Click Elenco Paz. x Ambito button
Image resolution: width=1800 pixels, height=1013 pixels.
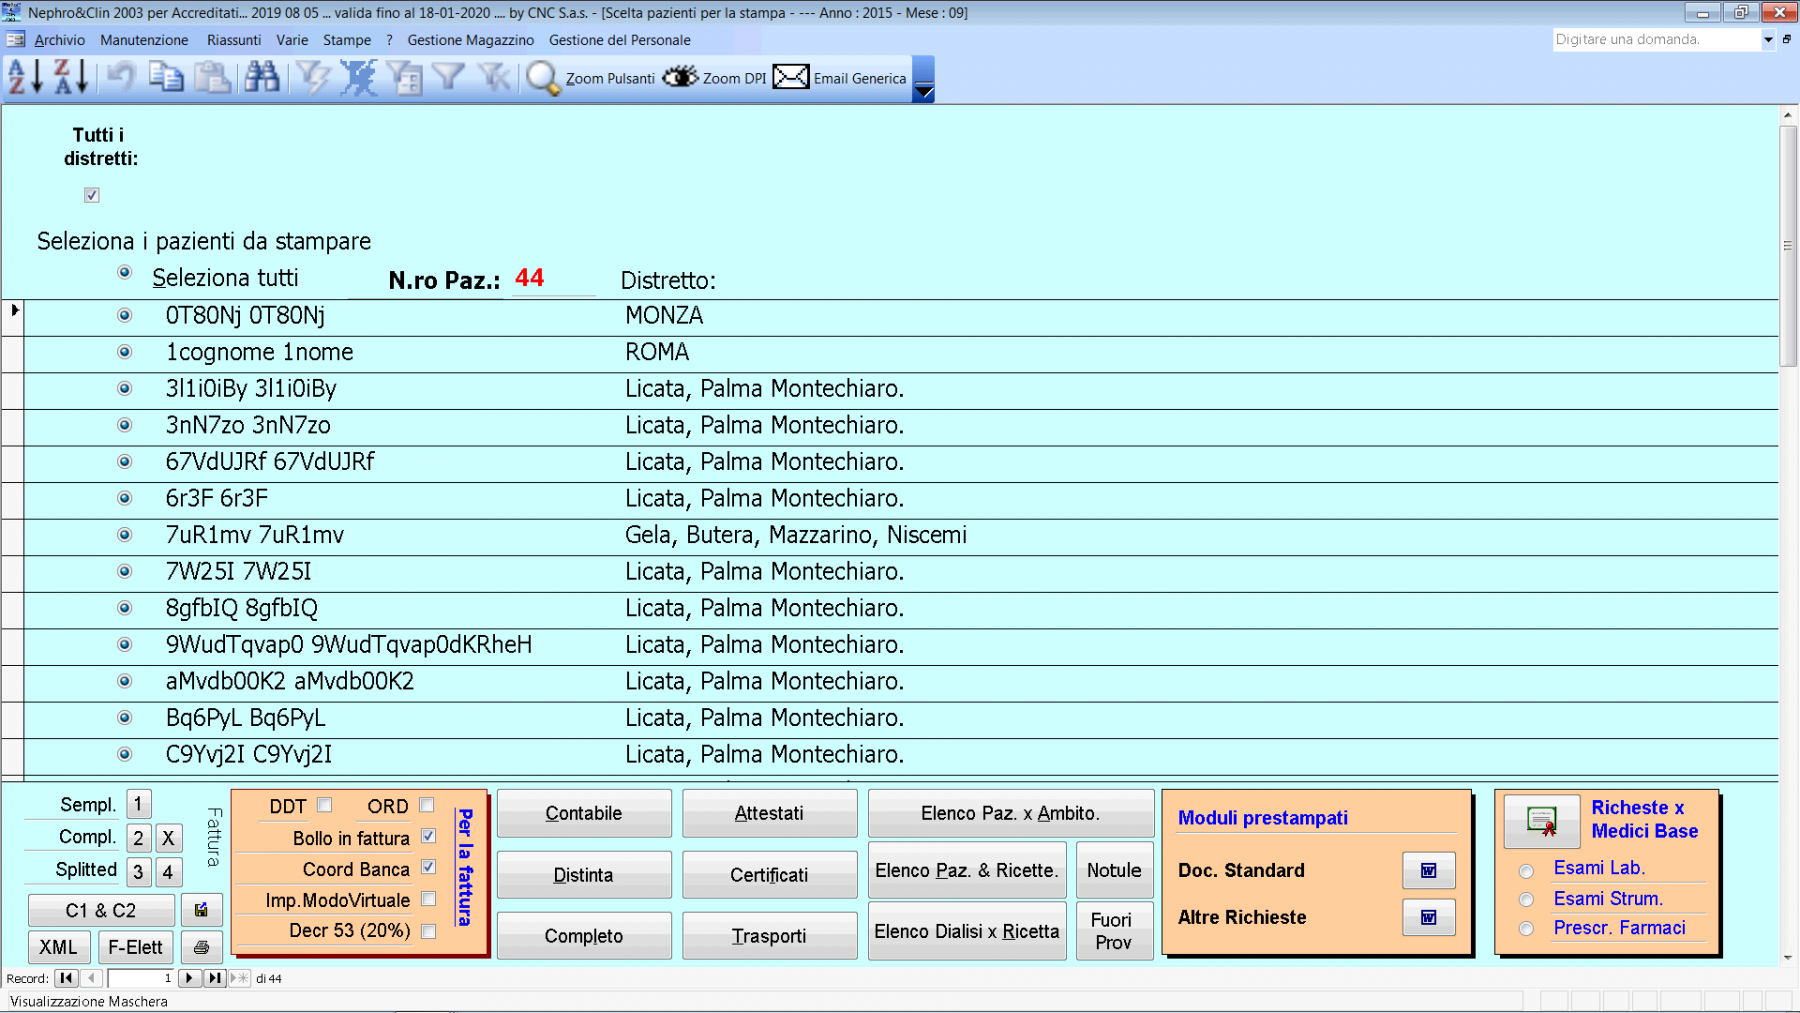[1011, 813]
